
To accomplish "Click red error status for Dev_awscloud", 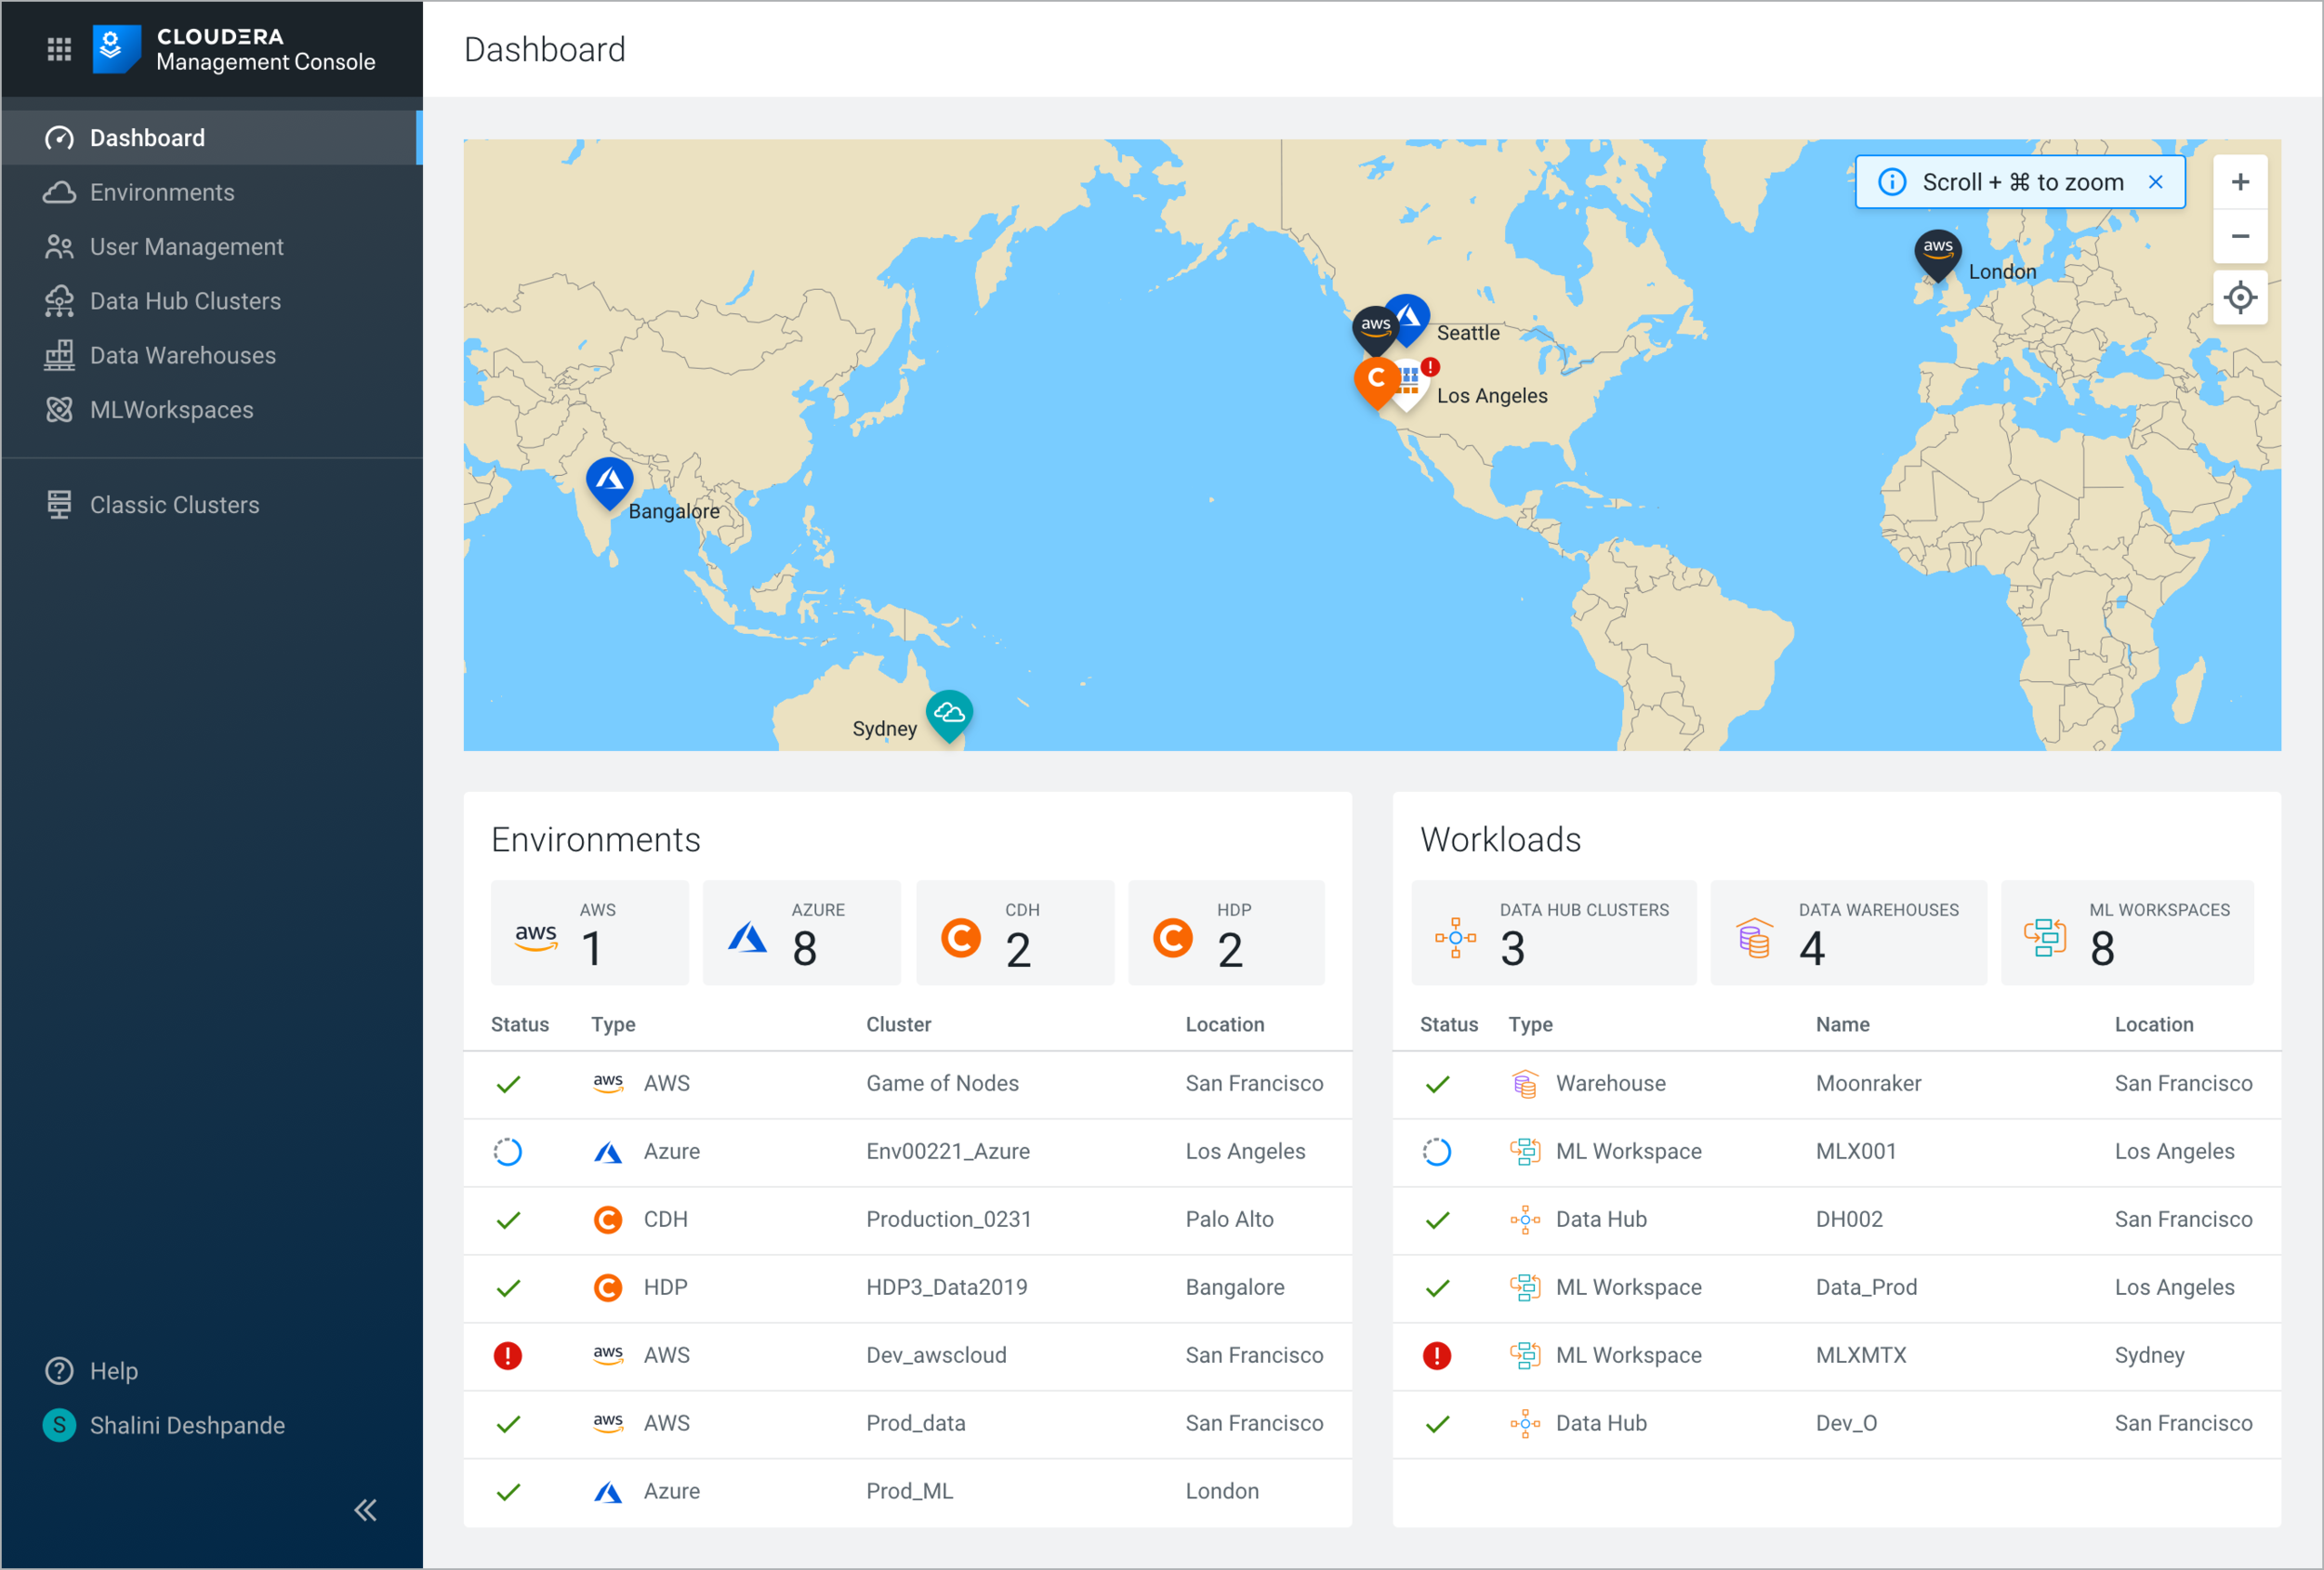I will tap(508, 1355).
